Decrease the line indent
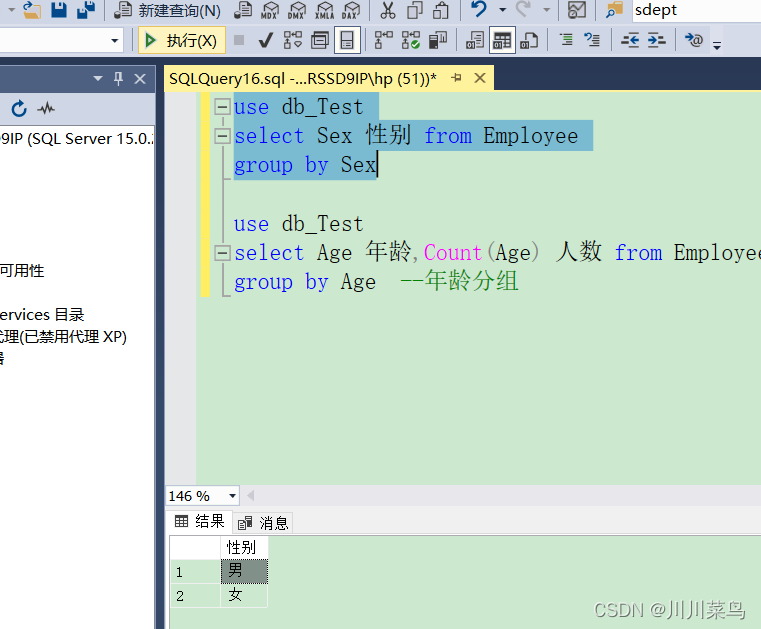Image resolution: width=761 pixels, height=629 pixels. (630, 40)
